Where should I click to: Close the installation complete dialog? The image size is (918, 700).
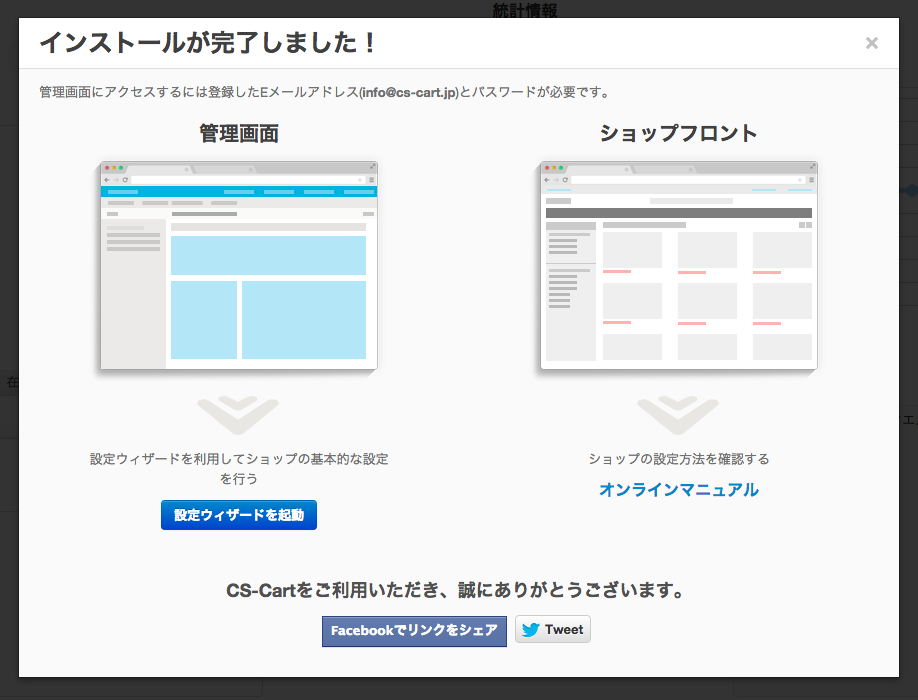click(x=872, y=43)
